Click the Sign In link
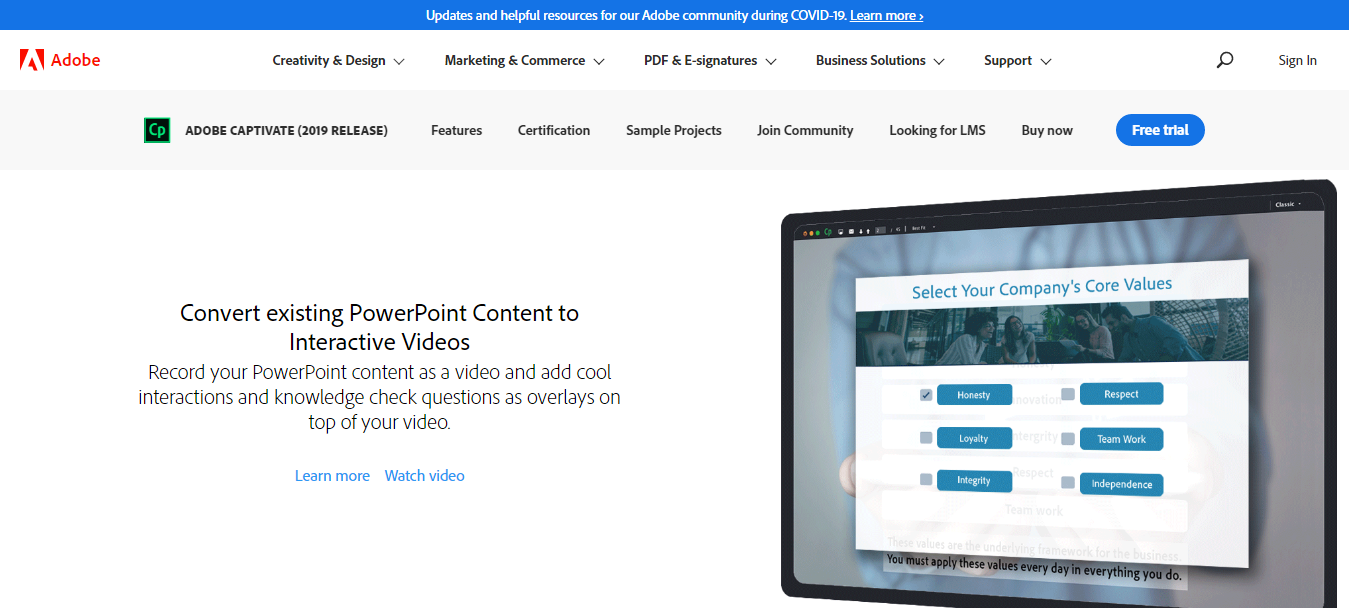Image resolution: width=1349 pixels, height=608 pixels. coord(1297,60)
